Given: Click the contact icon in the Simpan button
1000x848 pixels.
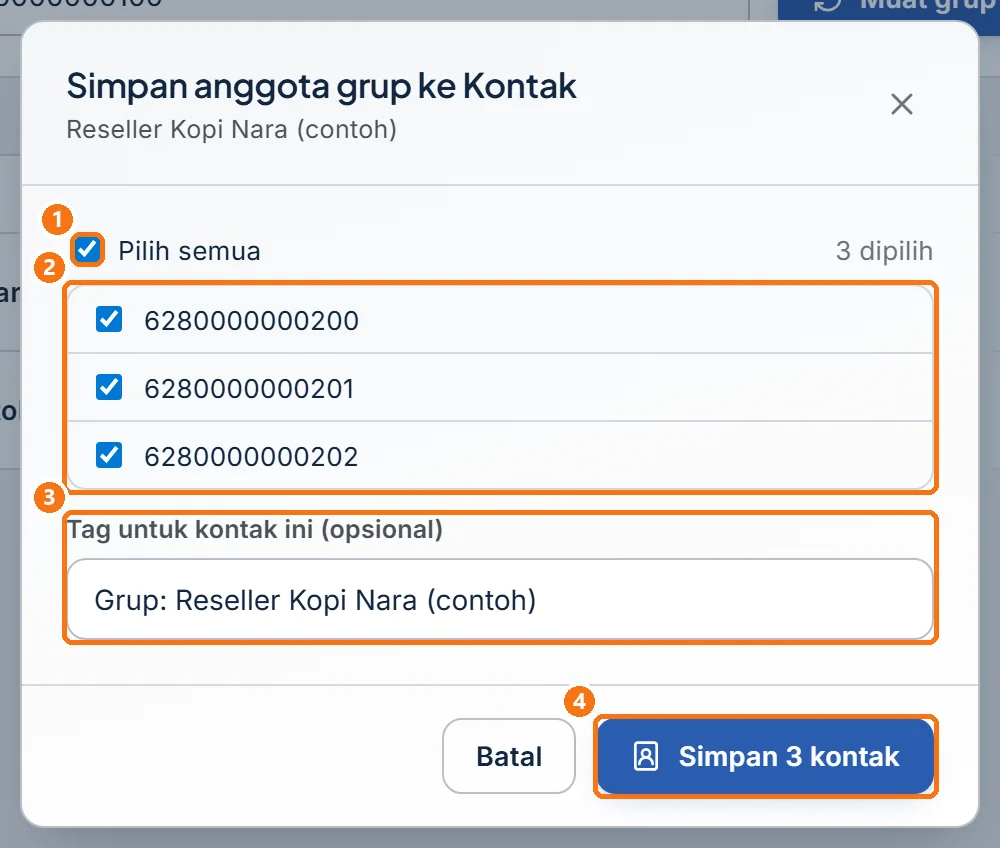Looking at the screenshot, I should coord(645,757).
